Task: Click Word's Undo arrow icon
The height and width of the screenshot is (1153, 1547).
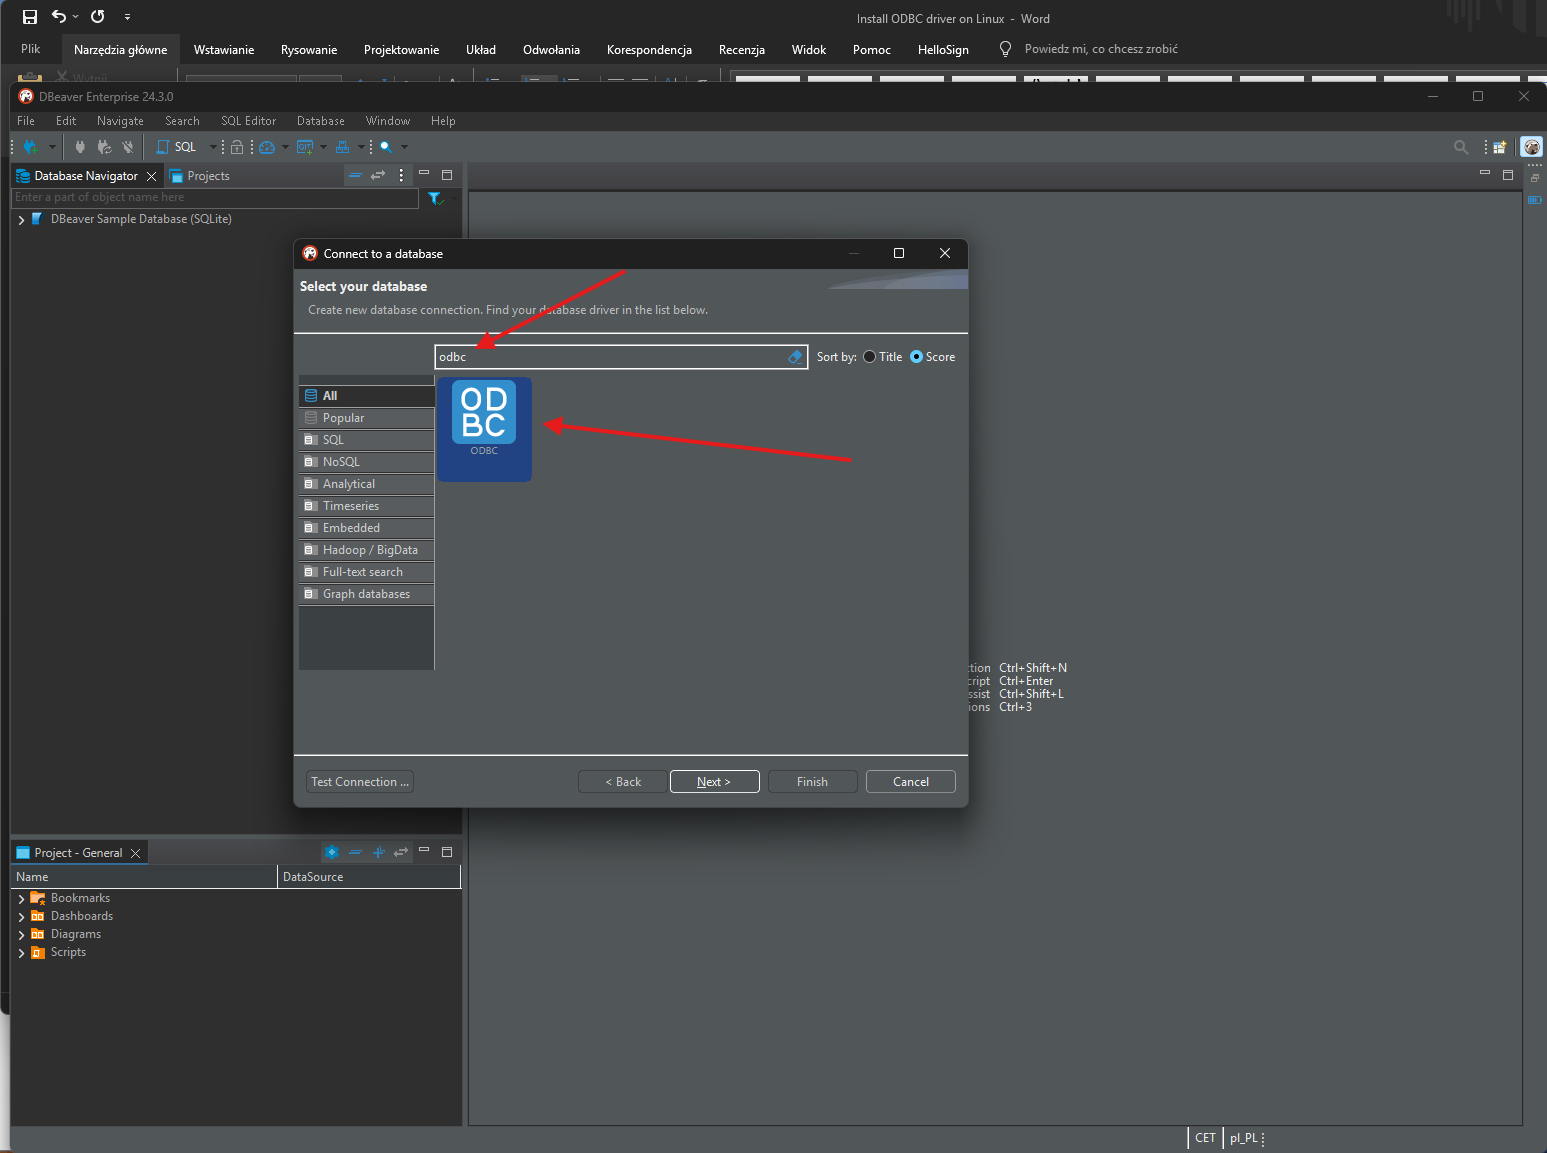Action: click(x=59, y=16)
